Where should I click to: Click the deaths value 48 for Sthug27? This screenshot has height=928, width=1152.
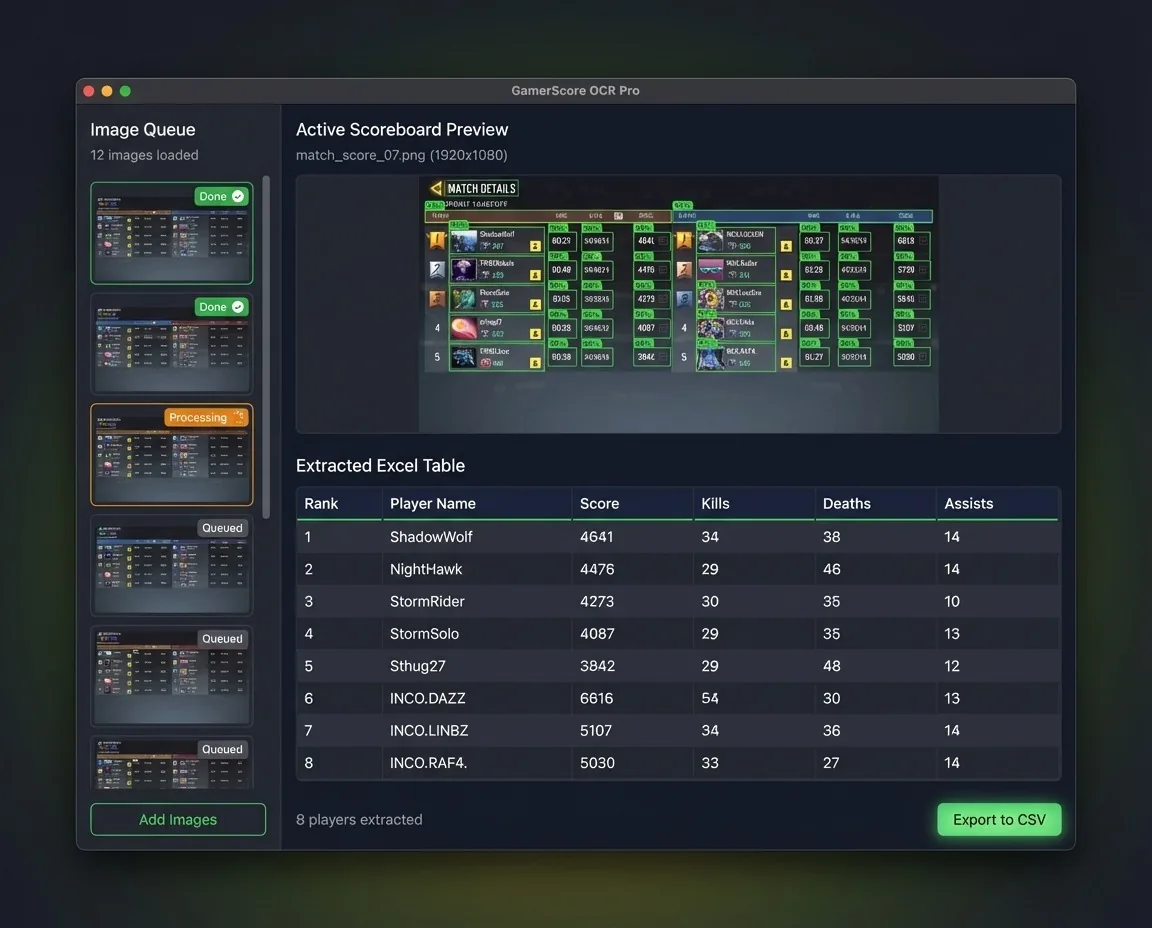832,666
